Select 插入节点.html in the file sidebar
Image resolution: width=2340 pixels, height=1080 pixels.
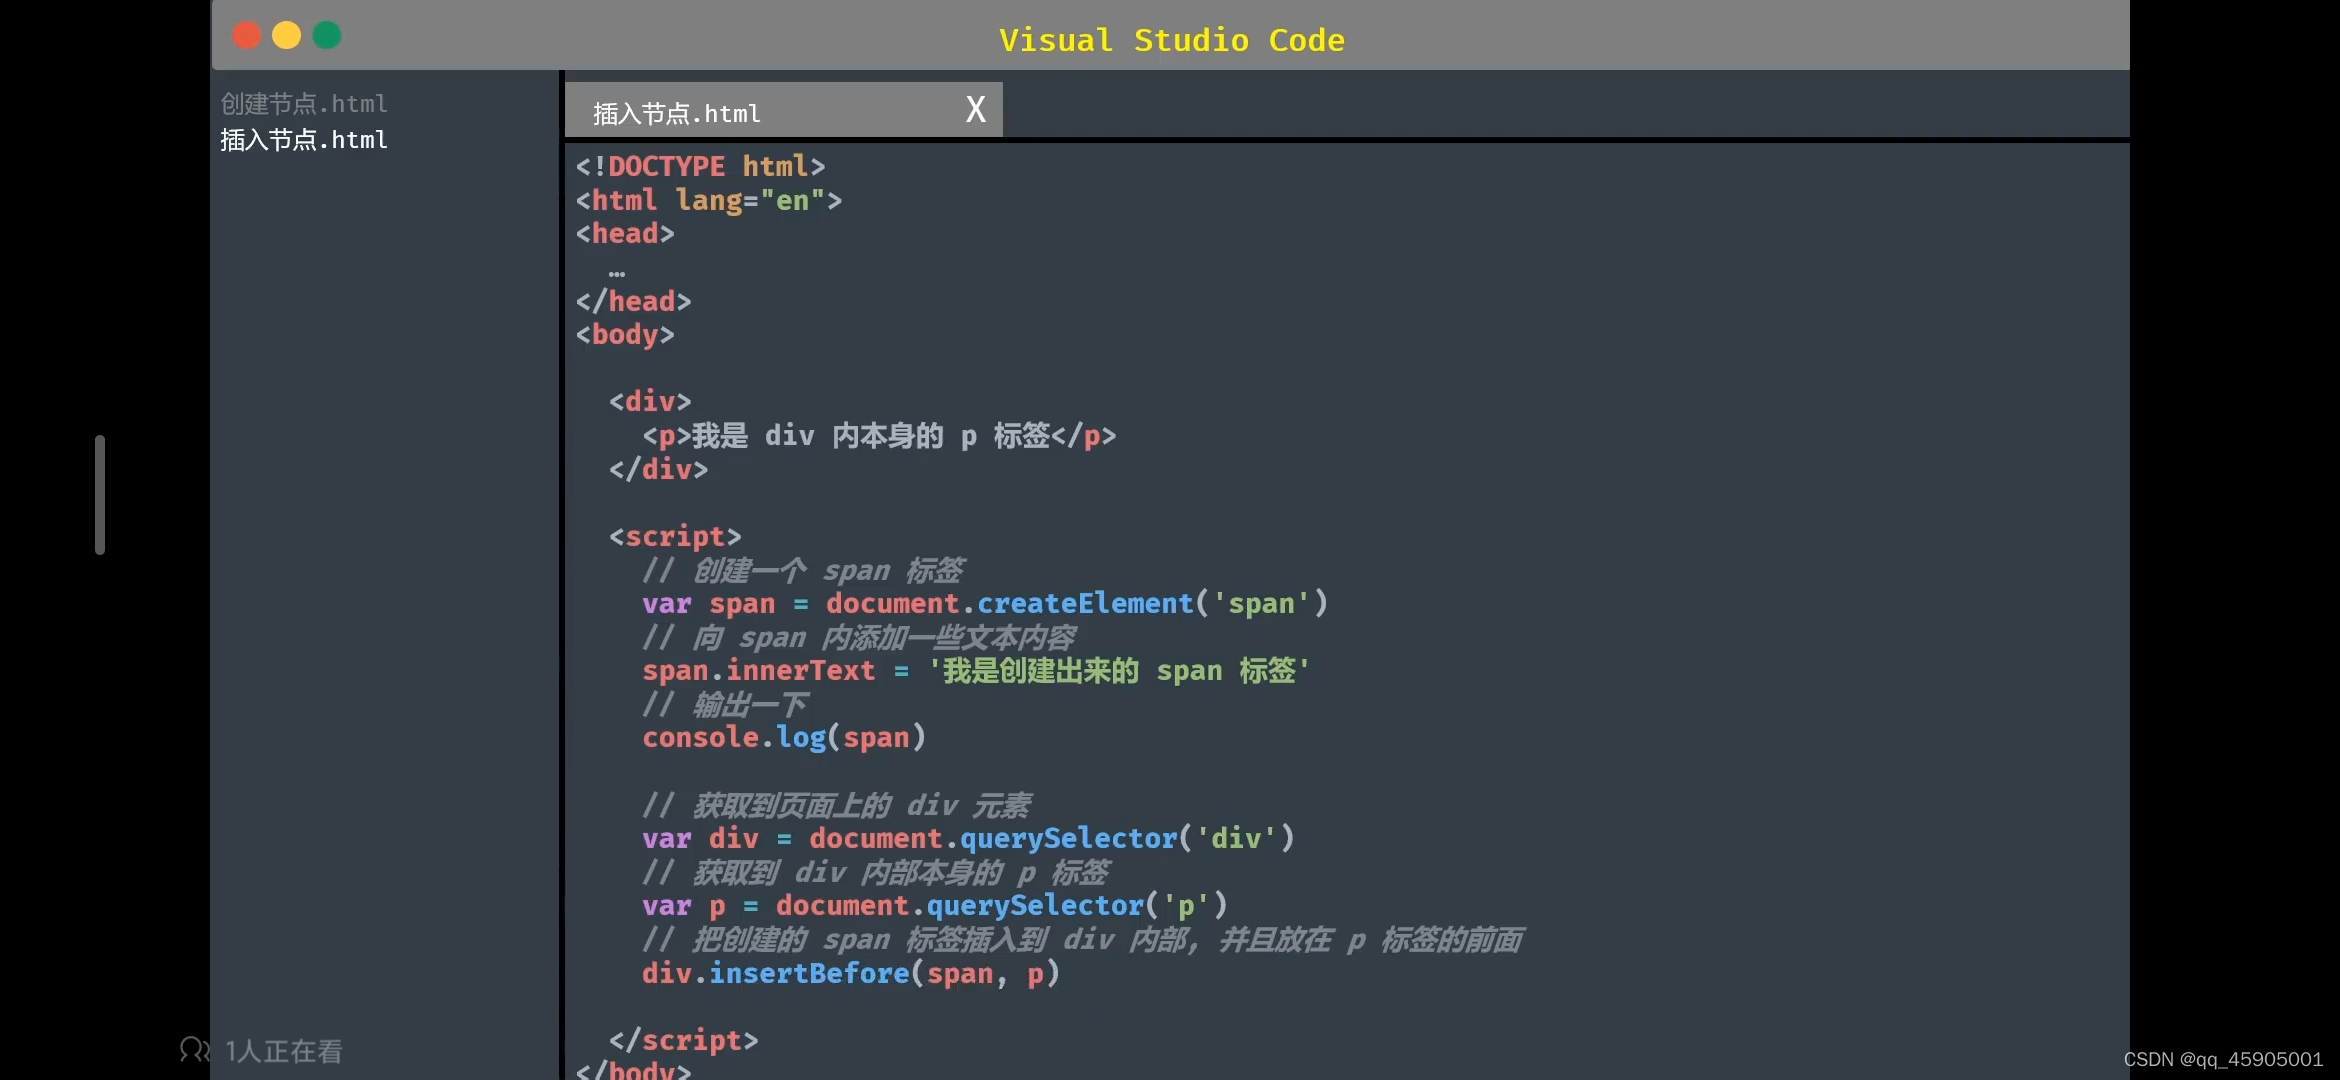click(304, 140)
